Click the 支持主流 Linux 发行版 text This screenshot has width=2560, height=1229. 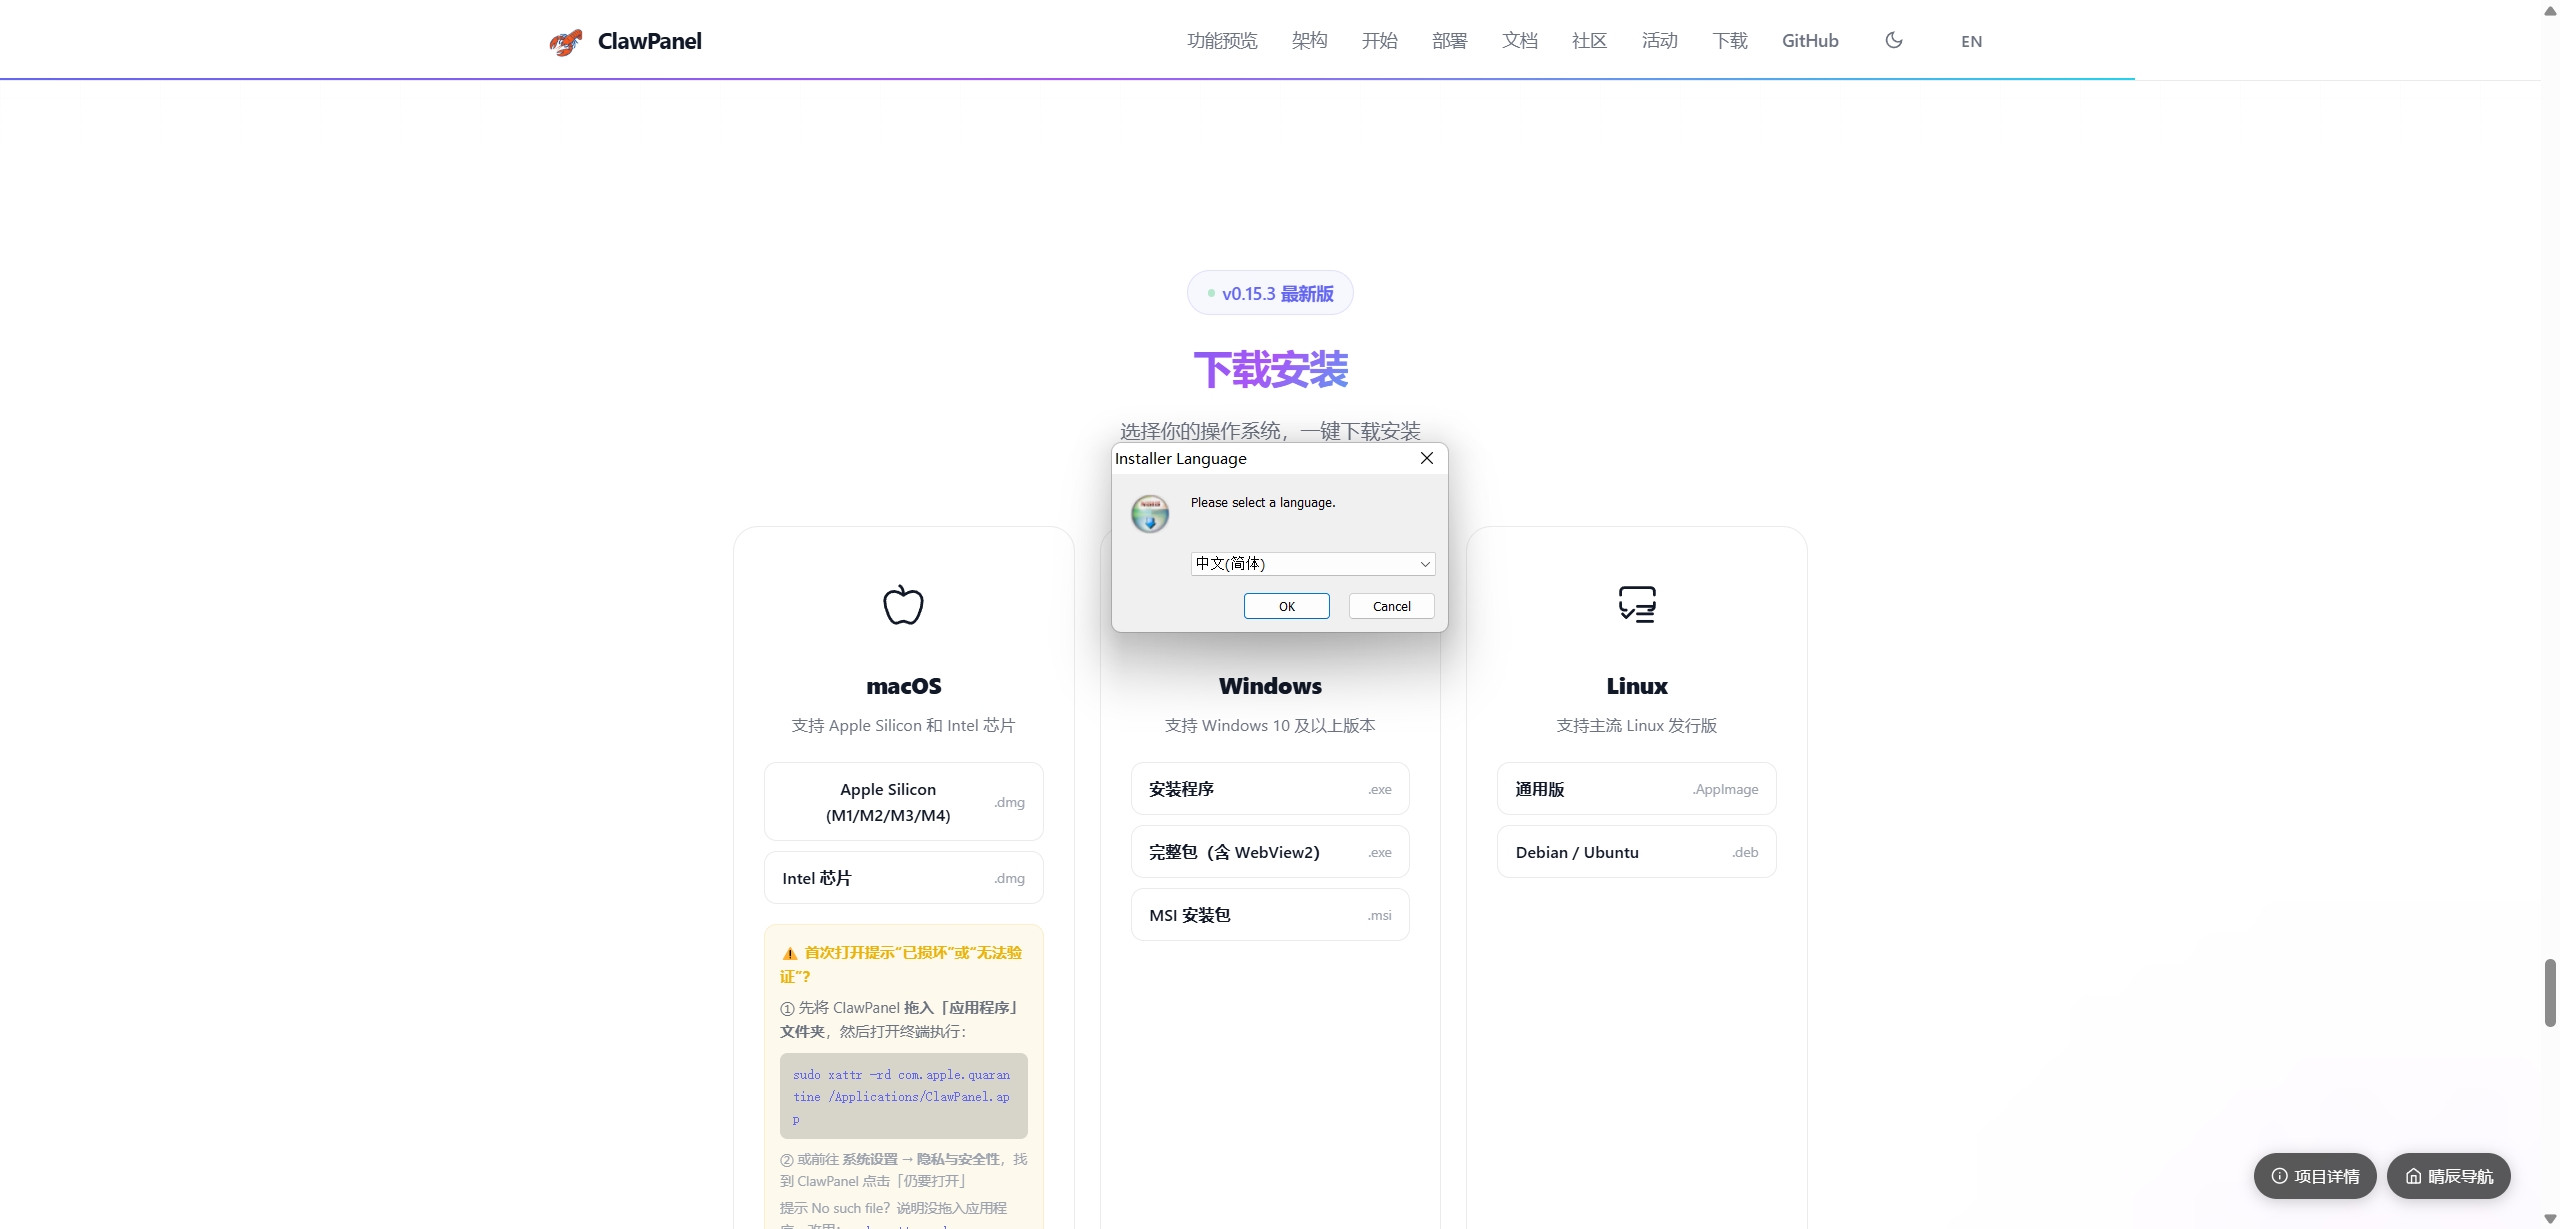tap(1637, 725)
